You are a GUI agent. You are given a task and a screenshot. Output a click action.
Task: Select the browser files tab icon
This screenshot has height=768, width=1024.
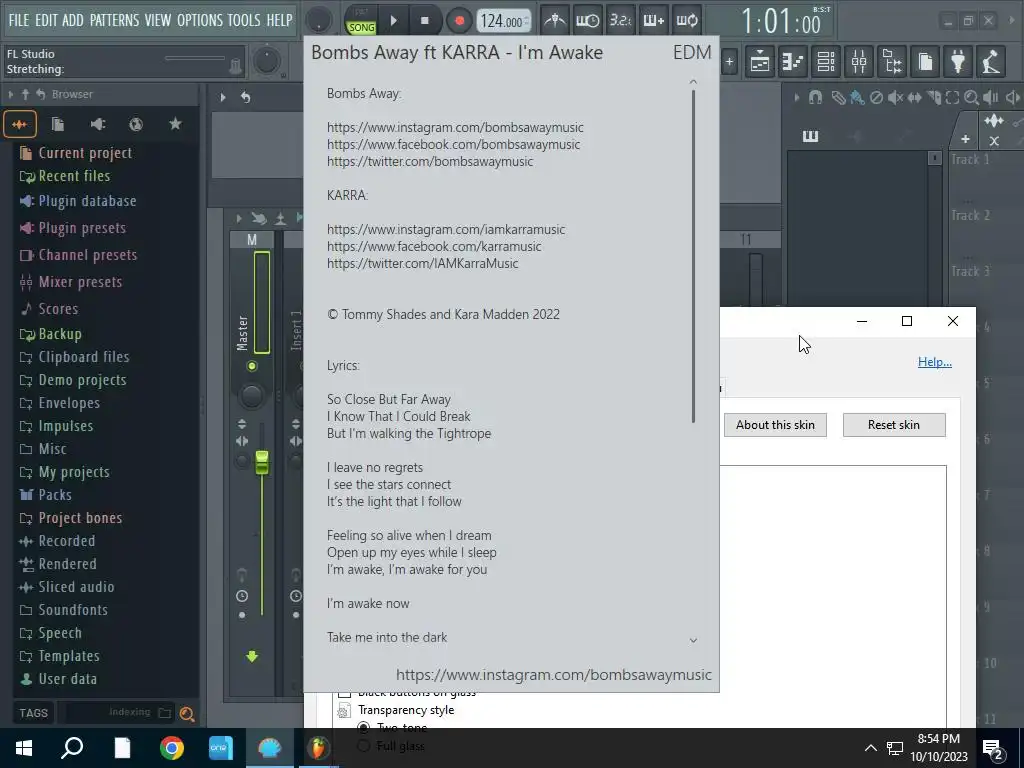(x=58, y=124)
